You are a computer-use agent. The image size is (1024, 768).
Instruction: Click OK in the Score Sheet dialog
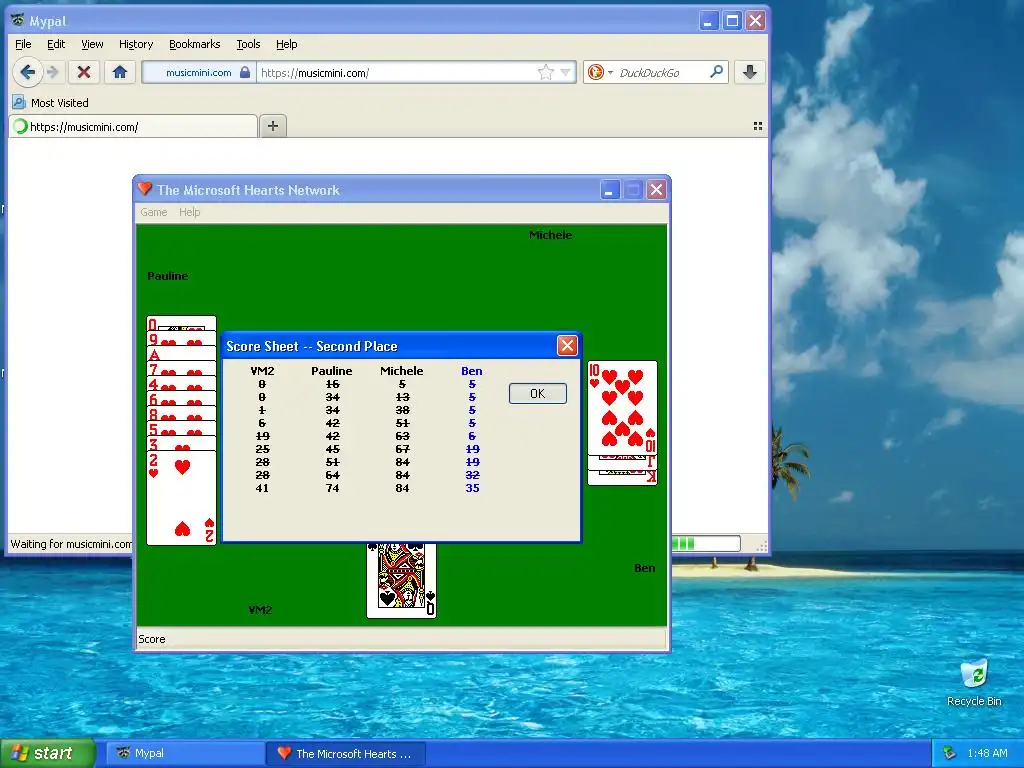(537, 393)
